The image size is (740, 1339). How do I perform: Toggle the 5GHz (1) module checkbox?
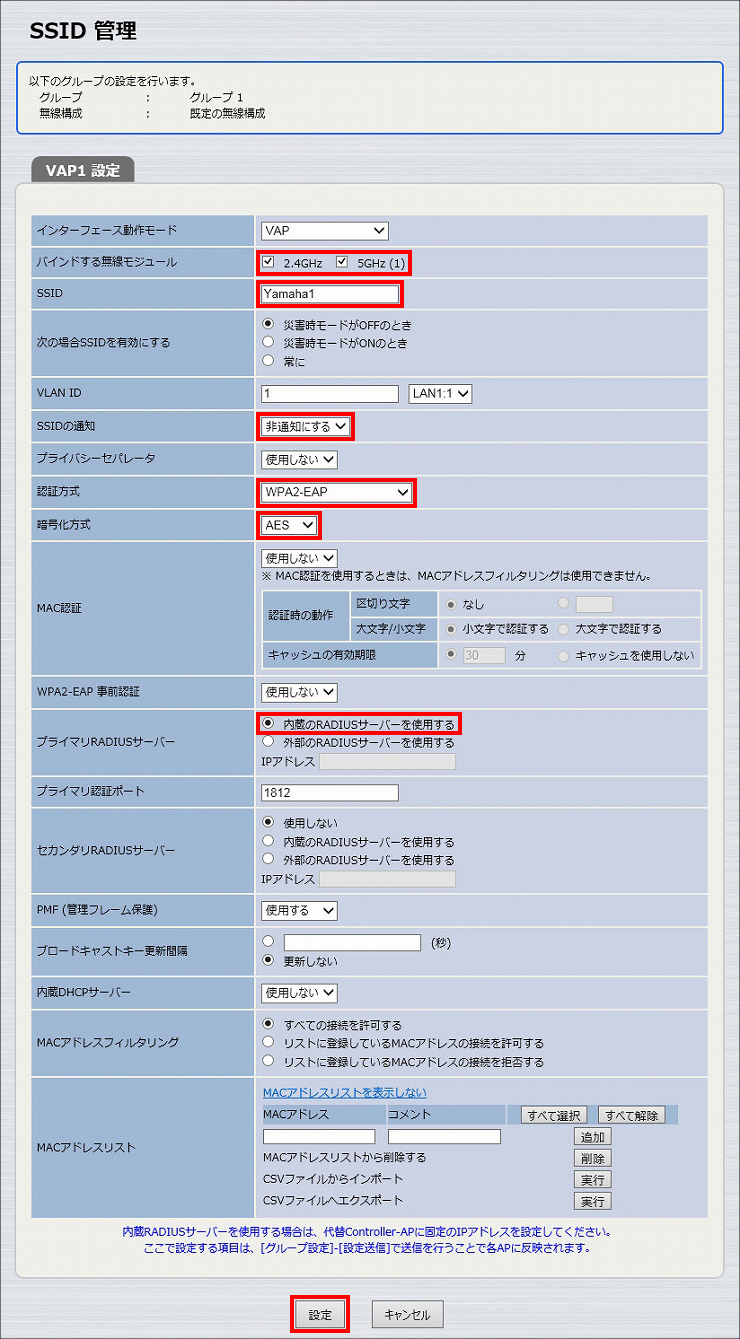(342, 263)
